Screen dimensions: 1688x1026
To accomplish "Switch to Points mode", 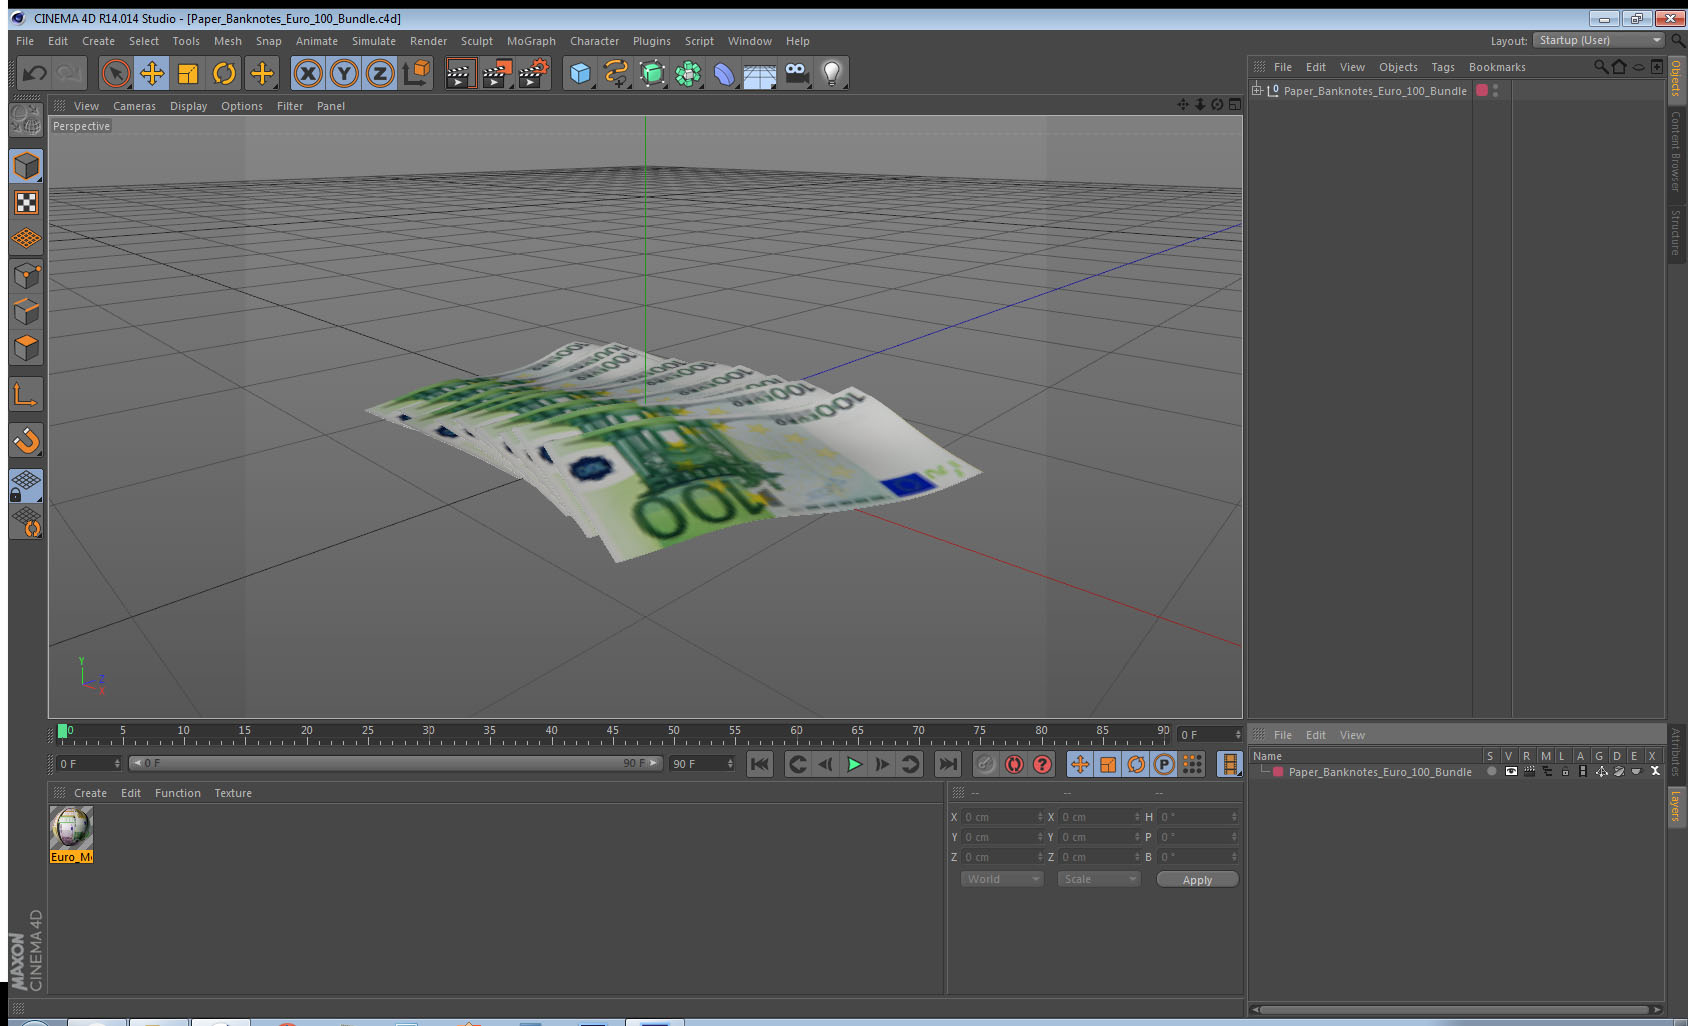I will (x=26, y=276).
